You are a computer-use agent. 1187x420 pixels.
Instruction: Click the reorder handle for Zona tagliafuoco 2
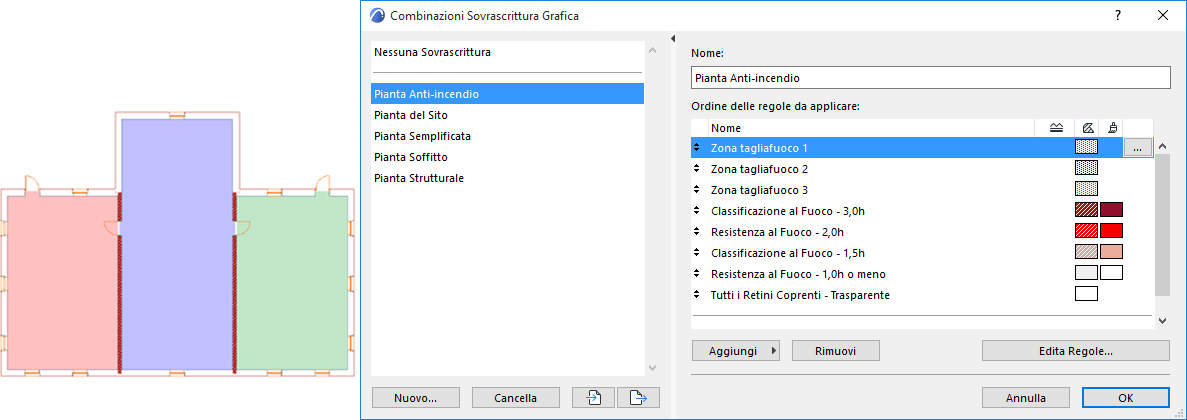click(696, 168)
